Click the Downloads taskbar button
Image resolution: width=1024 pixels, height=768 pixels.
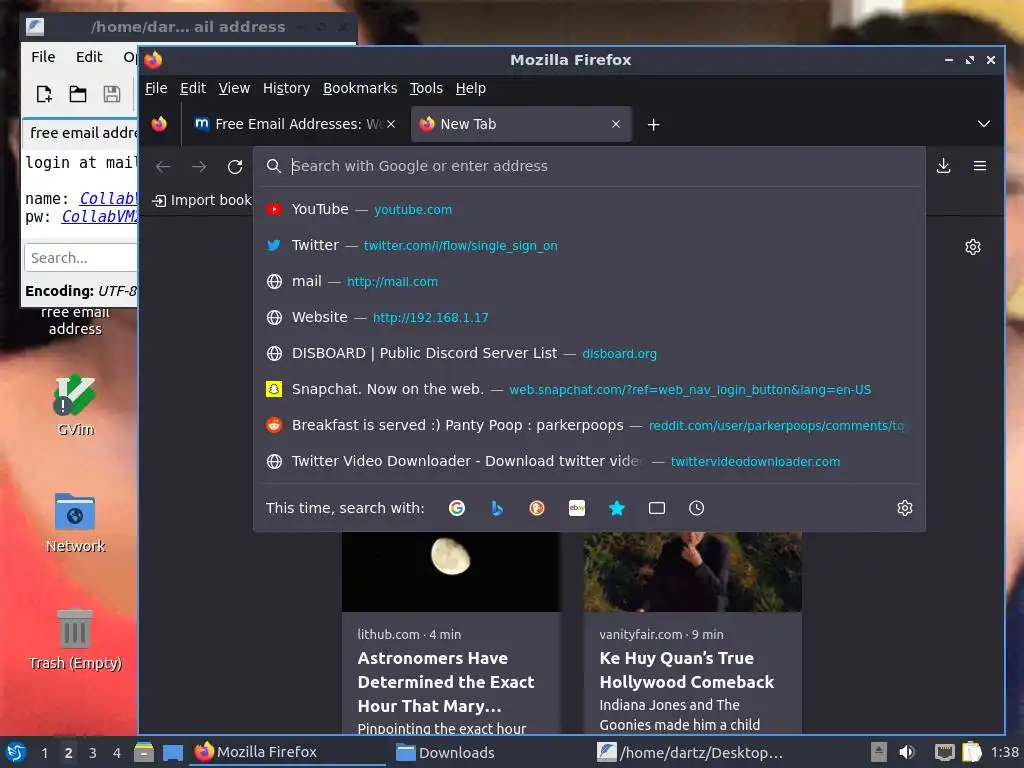490,753
